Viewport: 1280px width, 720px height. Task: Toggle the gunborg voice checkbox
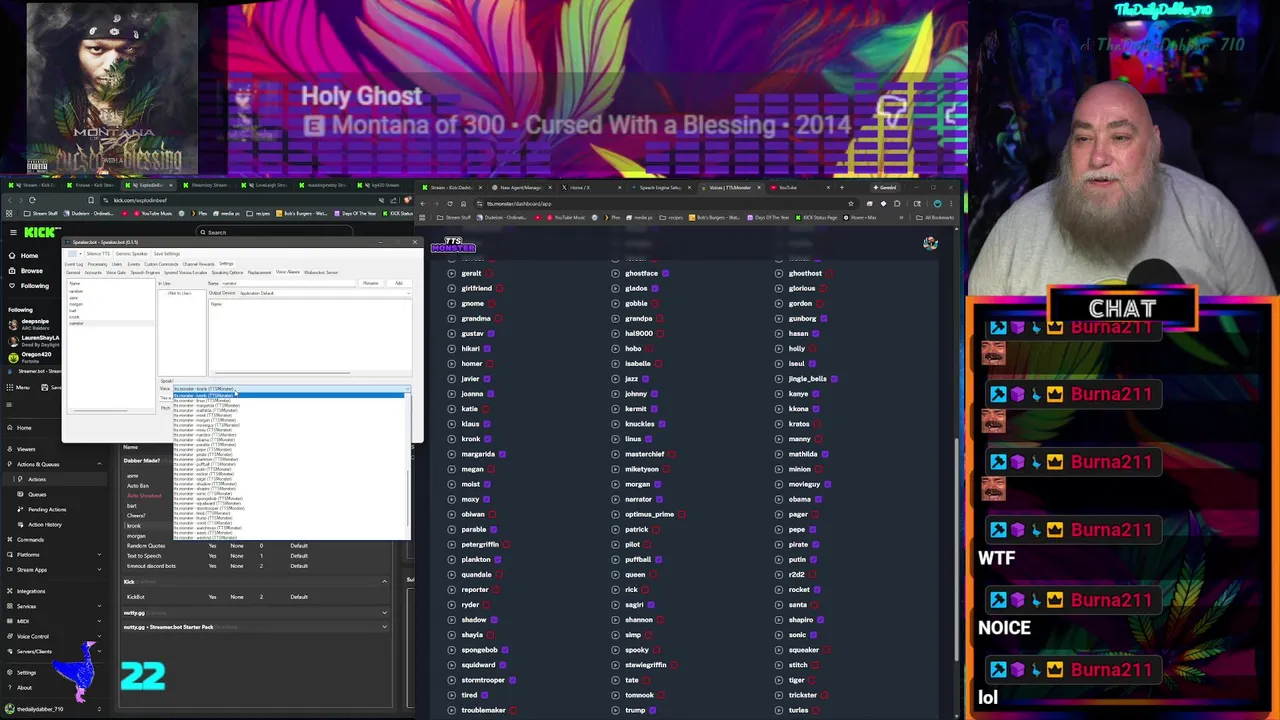(826, 318)
